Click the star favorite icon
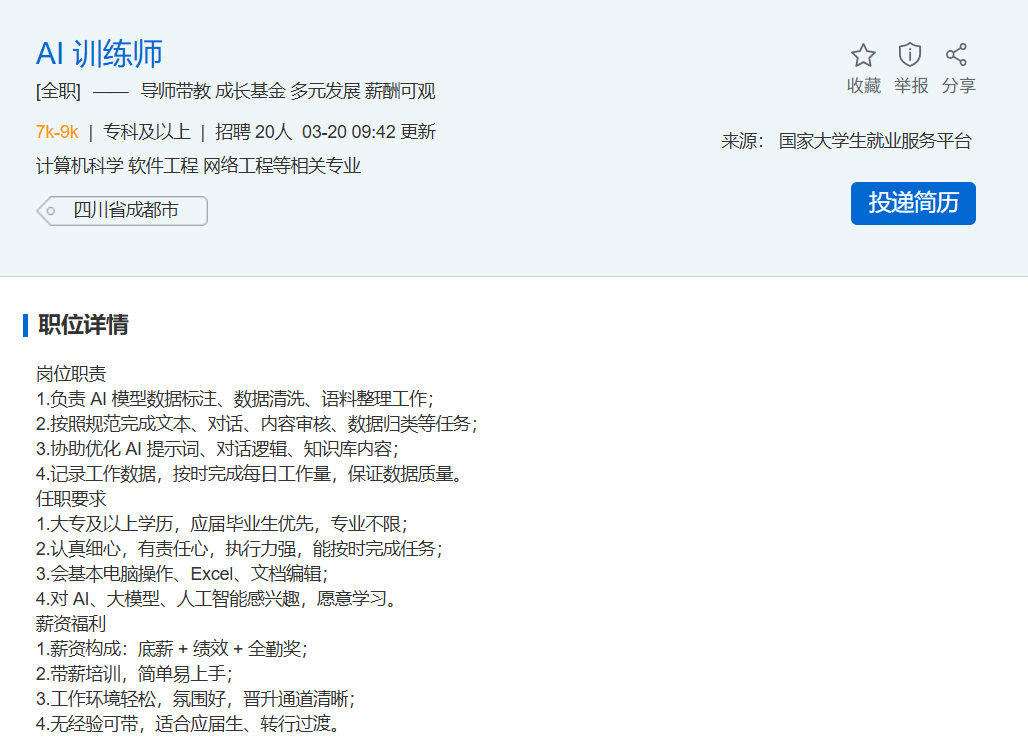This screenshot has height=755, width=1028. tap(863, 55)
